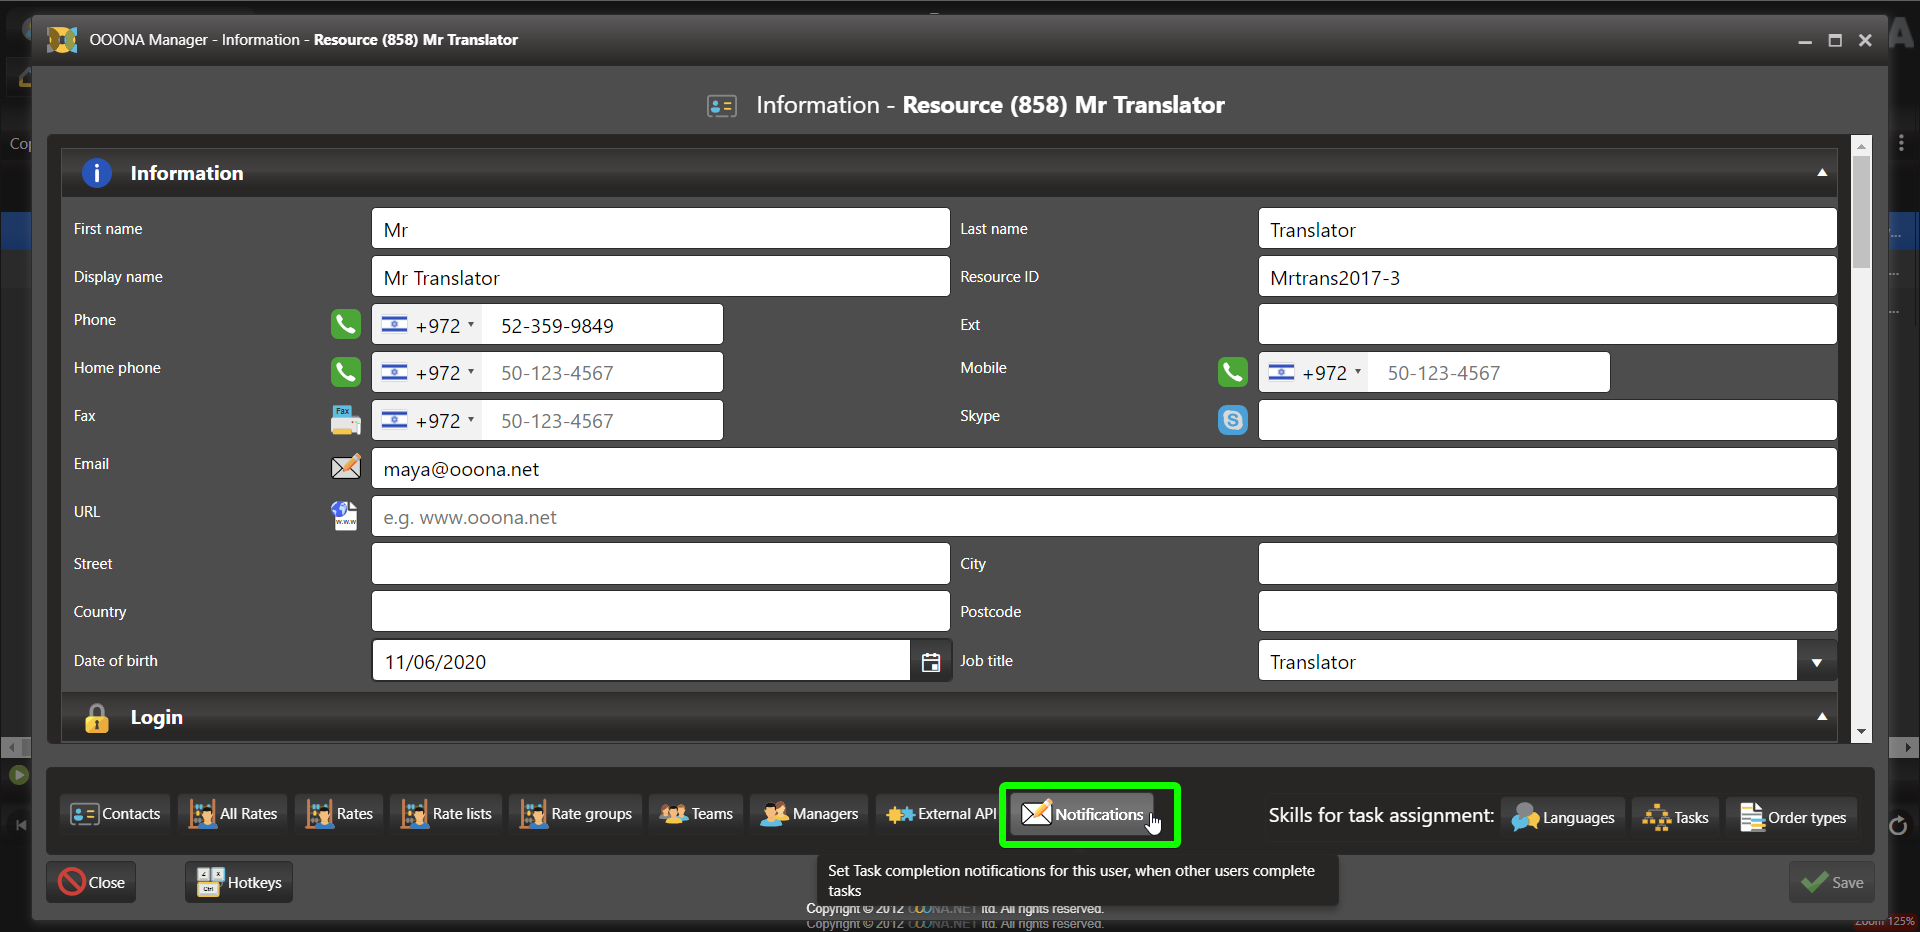Open the Rate groups panel
The height and width of the screenshot is (932, 1920).
pos(576,814)
